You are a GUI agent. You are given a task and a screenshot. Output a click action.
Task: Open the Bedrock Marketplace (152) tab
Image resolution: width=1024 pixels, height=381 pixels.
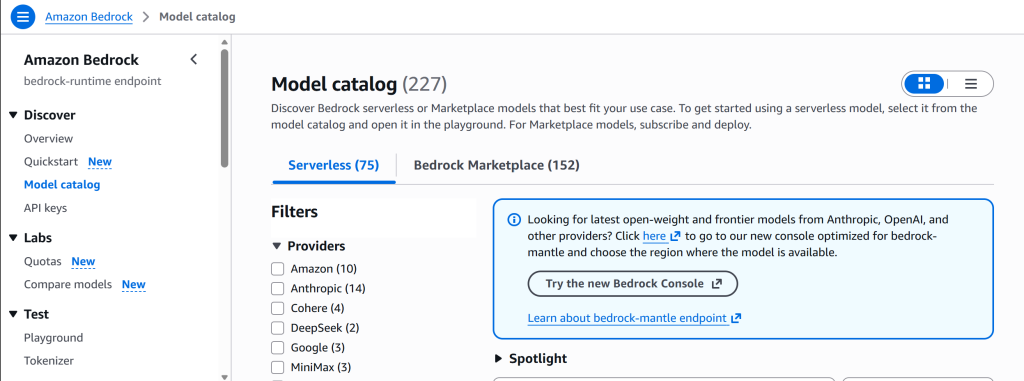click(496, 165)
